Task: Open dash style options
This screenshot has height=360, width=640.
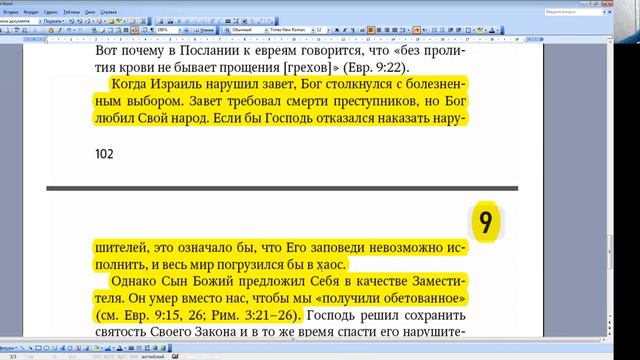Action: [x=139, y=348]
